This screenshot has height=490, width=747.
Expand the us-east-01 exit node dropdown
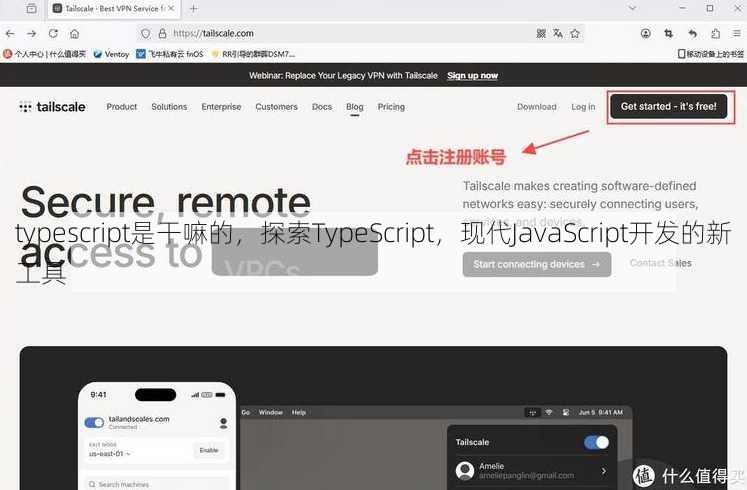(x=110, y=454)
